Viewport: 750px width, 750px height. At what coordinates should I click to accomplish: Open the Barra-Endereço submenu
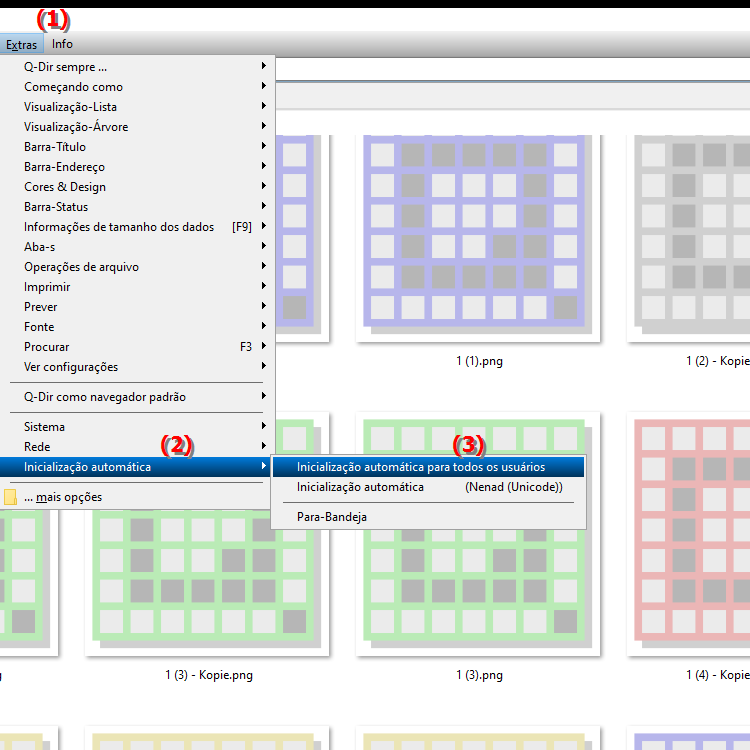[137, 167]
